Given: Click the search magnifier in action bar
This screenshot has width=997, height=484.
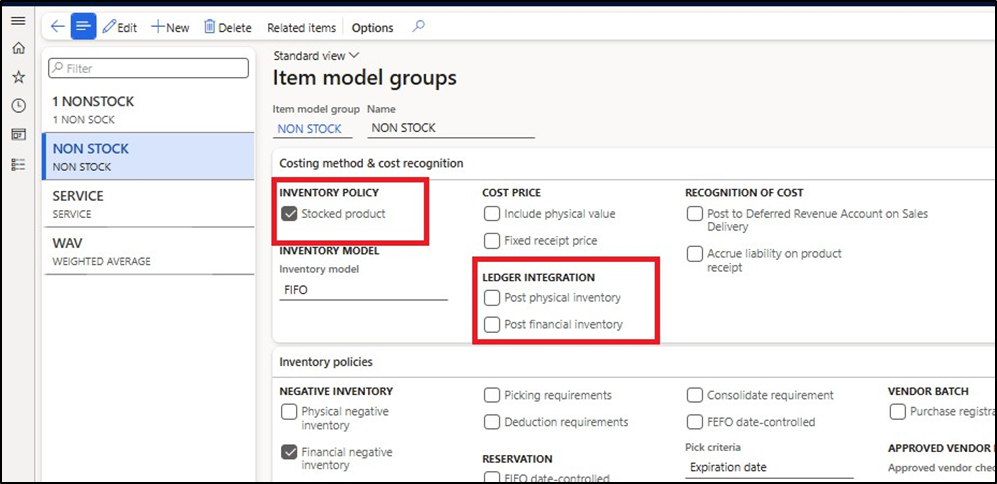Looking at the screenshot, I should click(x=418, y=27).
